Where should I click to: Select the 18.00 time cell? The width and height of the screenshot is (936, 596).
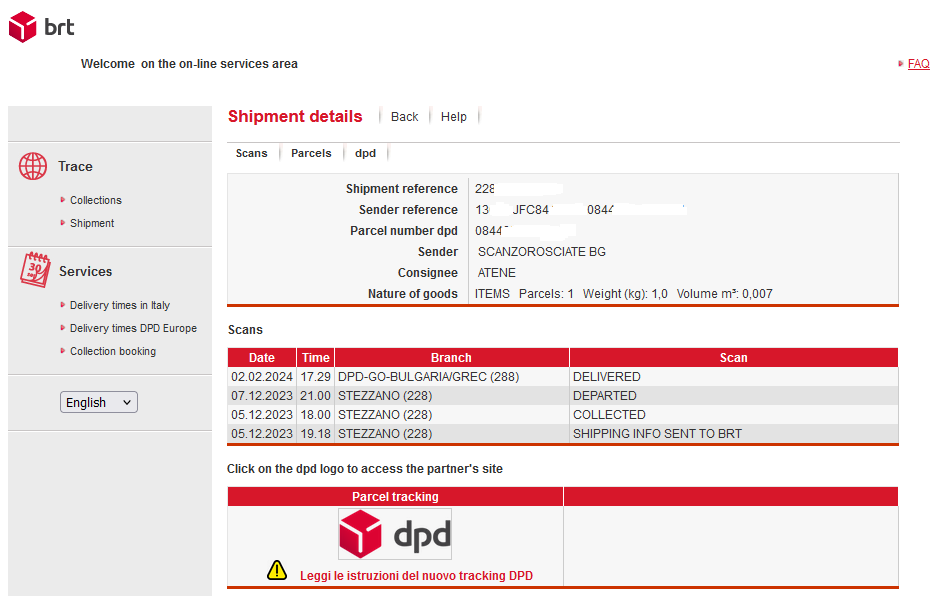pos(315,415)
